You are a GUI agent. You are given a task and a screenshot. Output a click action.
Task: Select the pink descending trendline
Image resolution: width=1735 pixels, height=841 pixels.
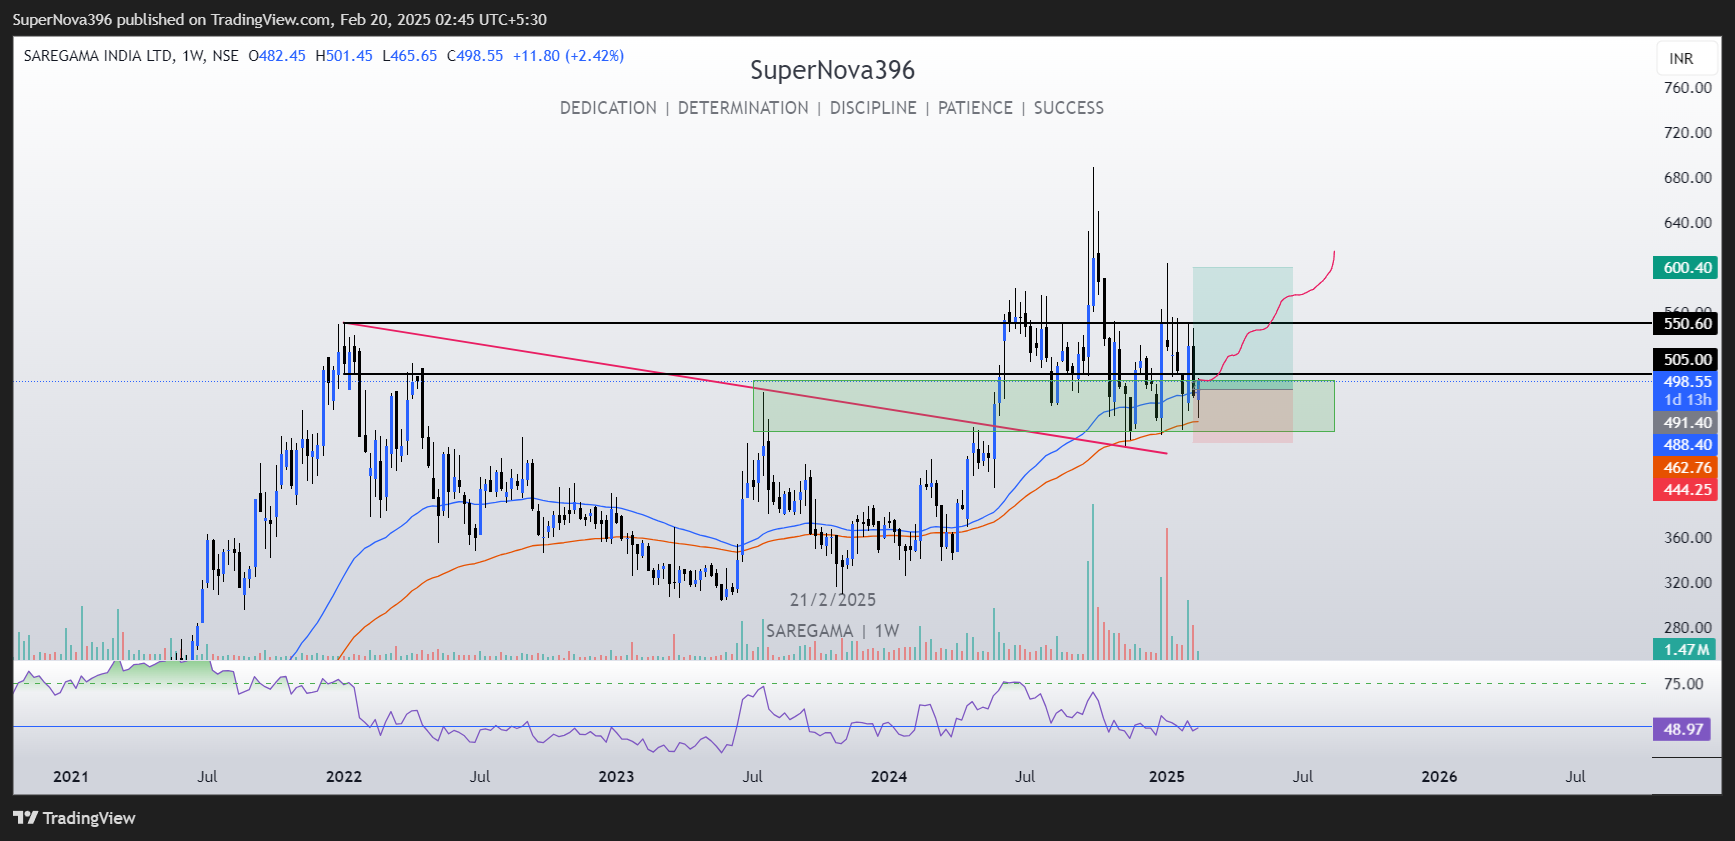click(755, 388)
